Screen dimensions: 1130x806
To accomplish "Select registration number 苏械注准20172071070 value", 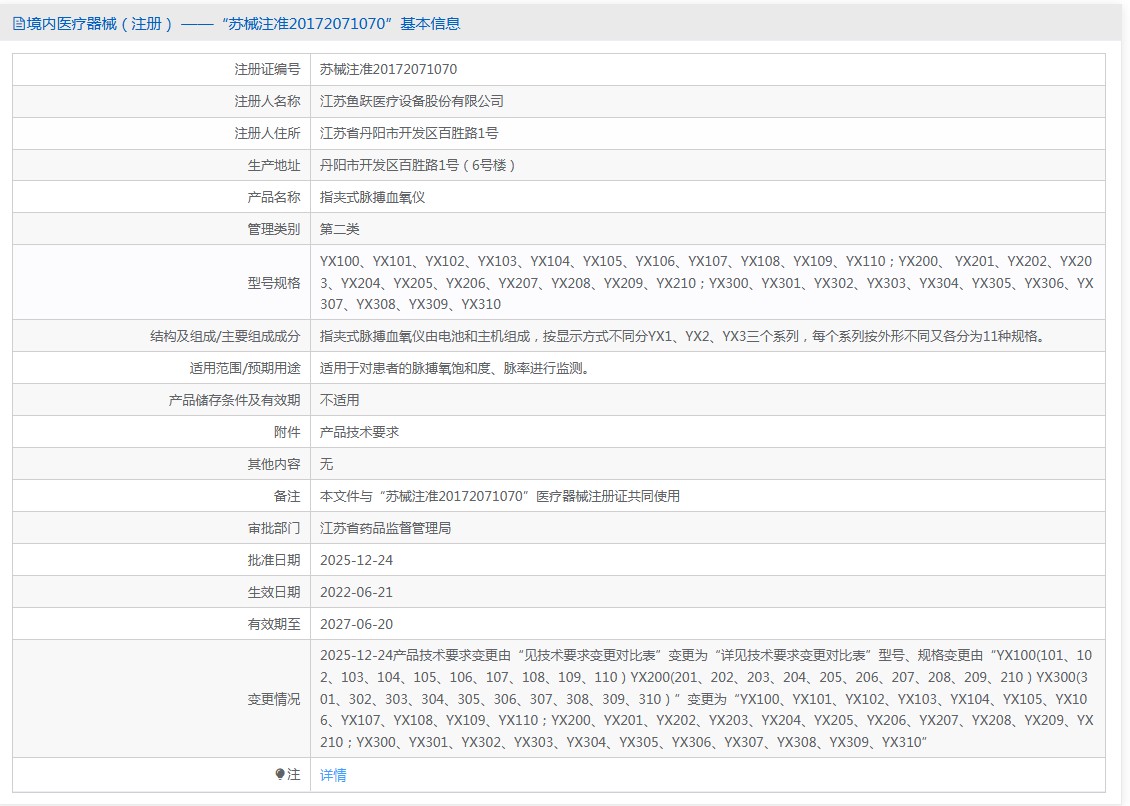I will click(x=388, y=69).
